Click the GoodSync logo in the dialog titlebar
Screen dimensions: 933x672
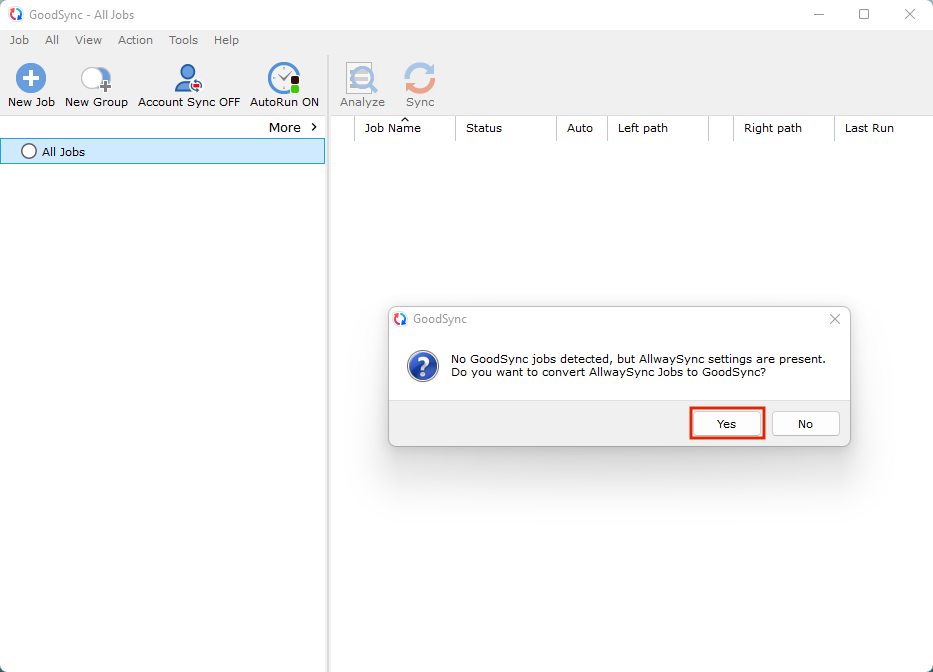coord(400,319)
